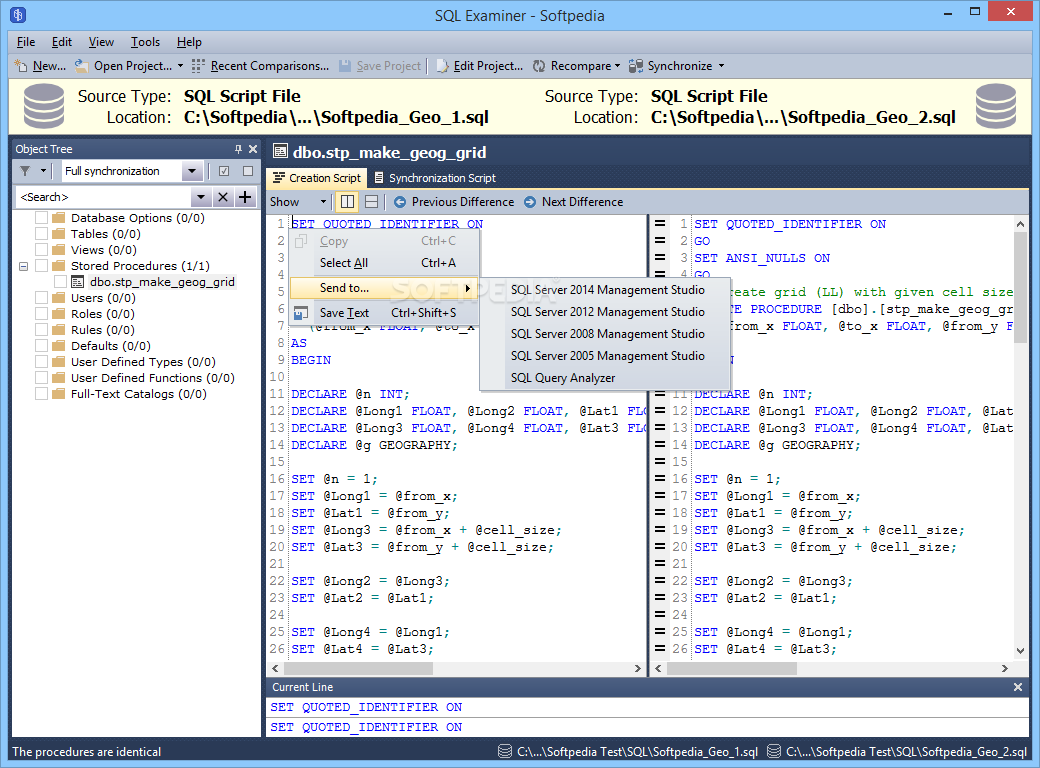
Task: Check the dbo.stp_make_geog_grid checkbox
Action: [x=60, y=282]
